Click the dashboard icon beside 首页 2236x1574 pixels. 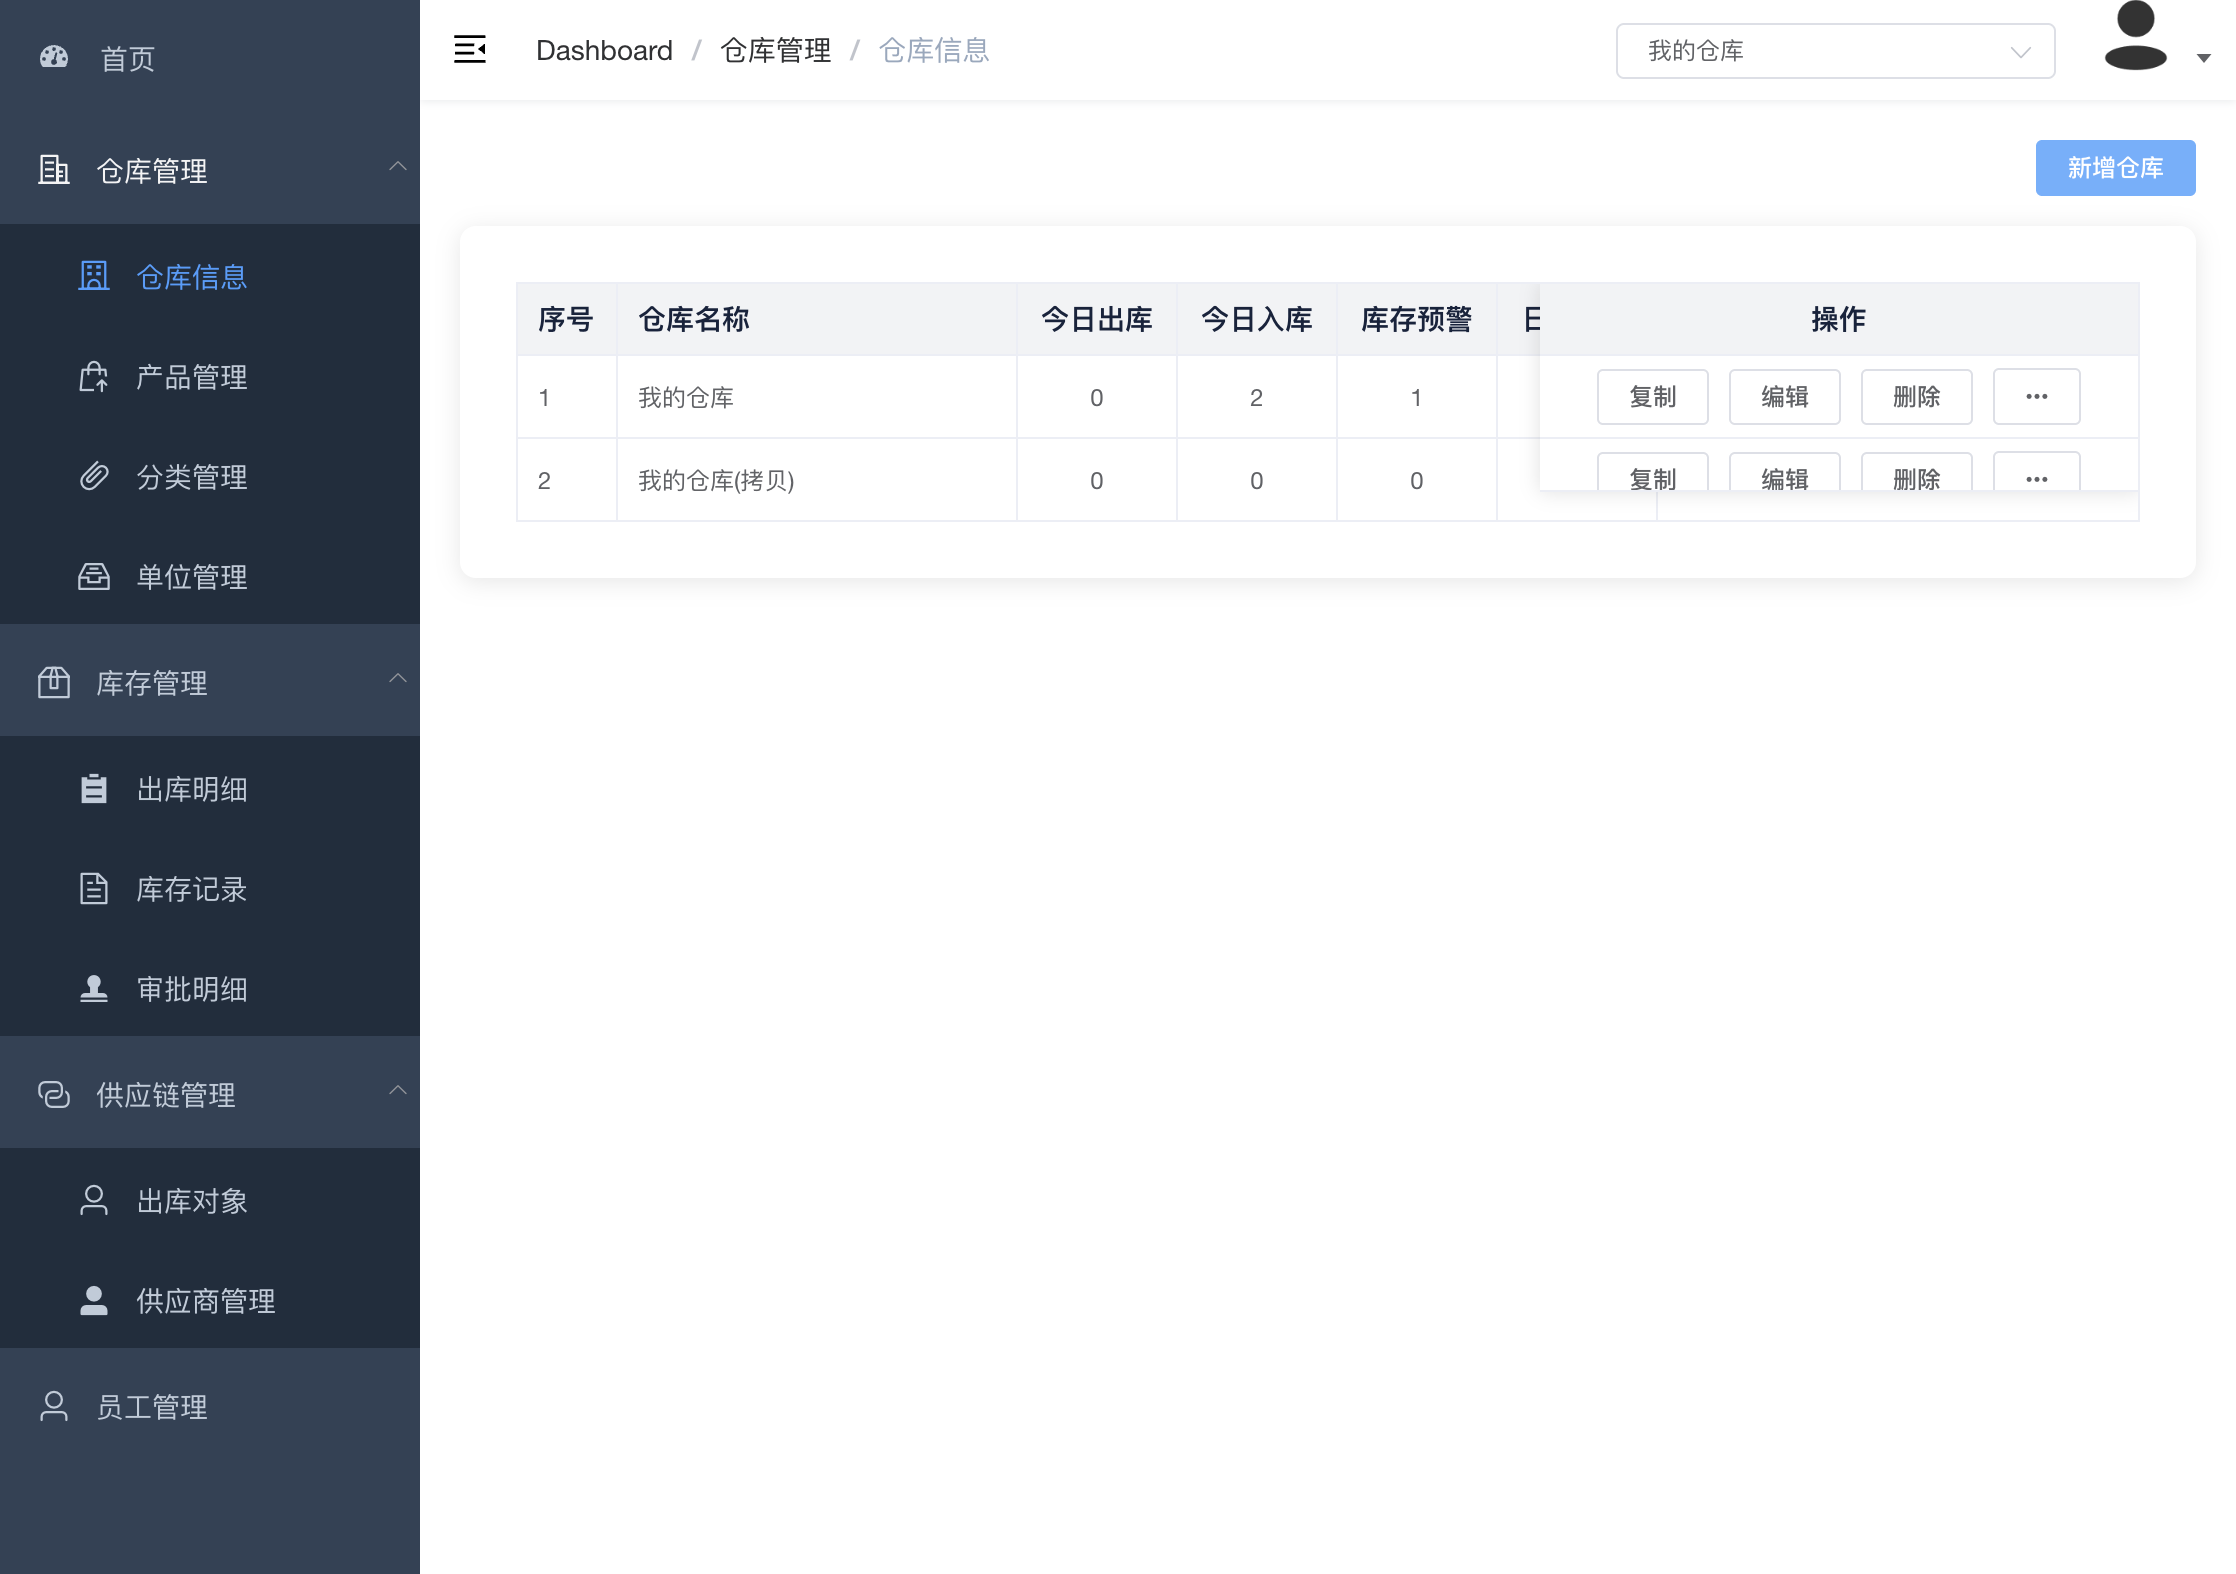54,58
